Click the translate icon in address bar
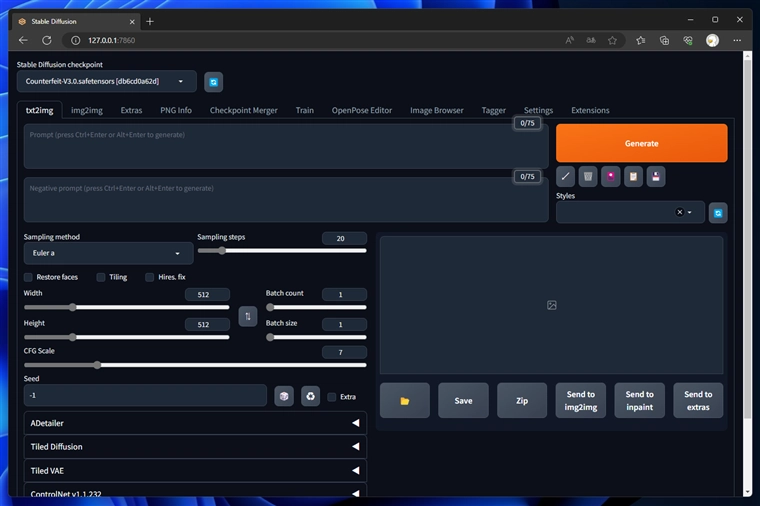This screenshot has height=506, width=760. [591, 40]
